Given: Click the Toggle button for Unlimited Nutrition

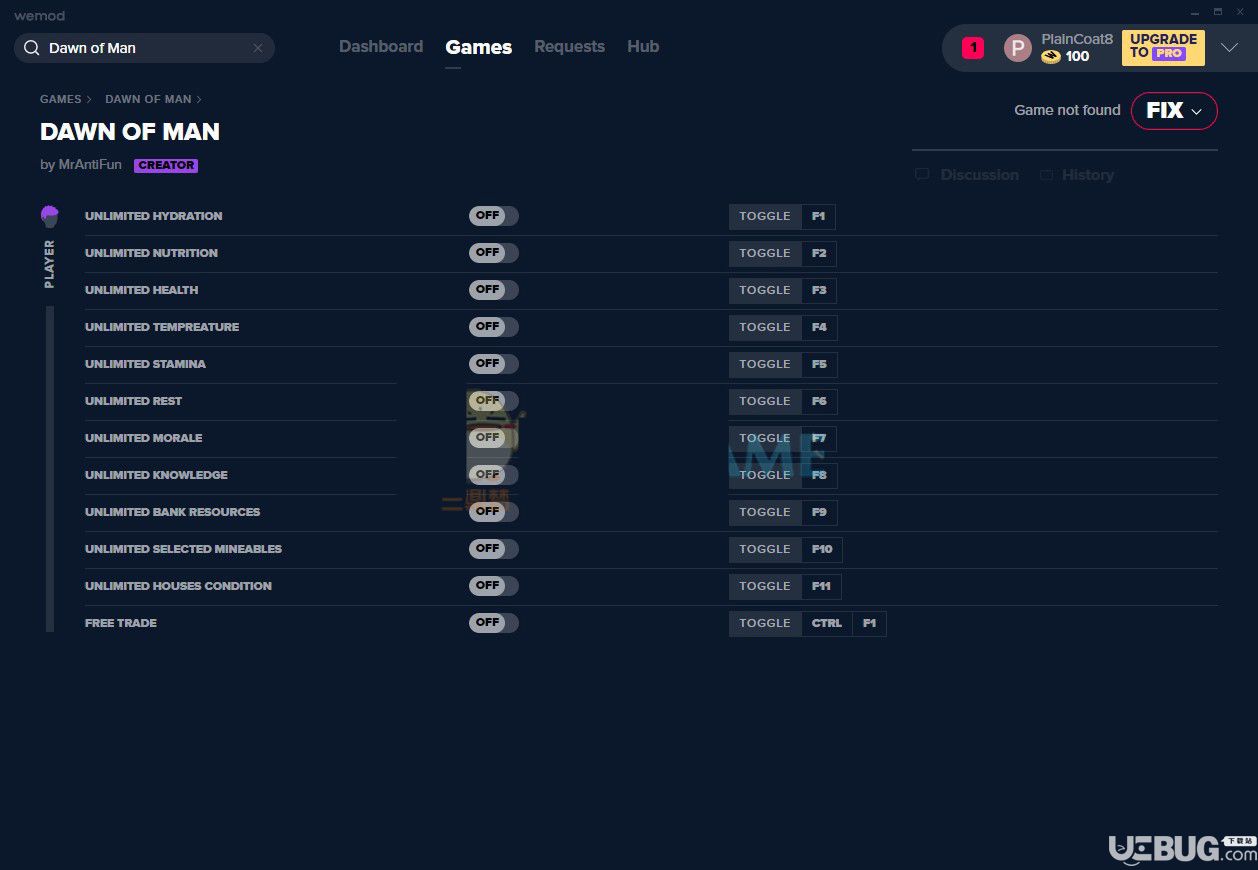Looking at the screenshot, I should [x=765, y=254].
